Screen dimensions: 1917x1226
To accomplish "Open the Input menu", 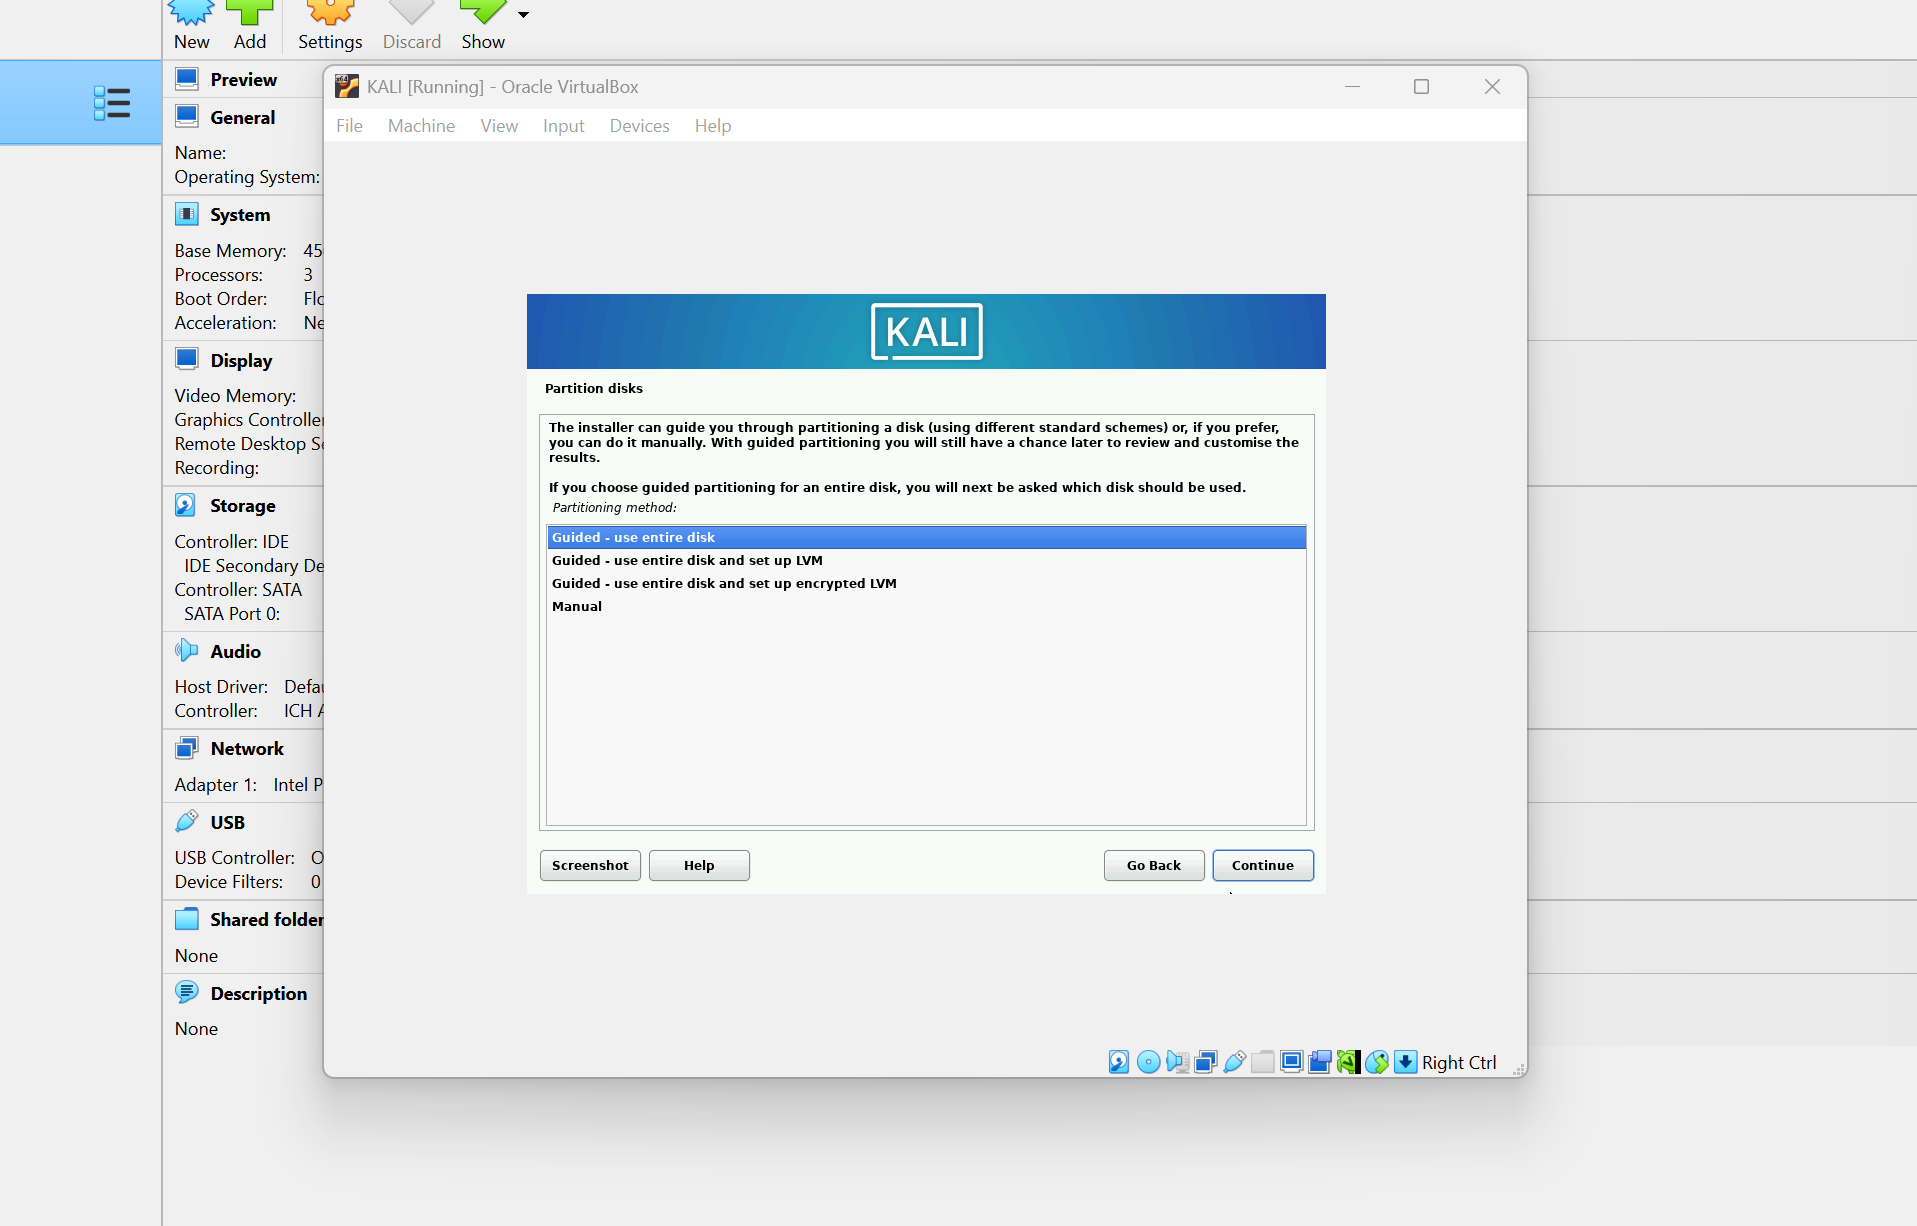I will [x=563, y=126].
